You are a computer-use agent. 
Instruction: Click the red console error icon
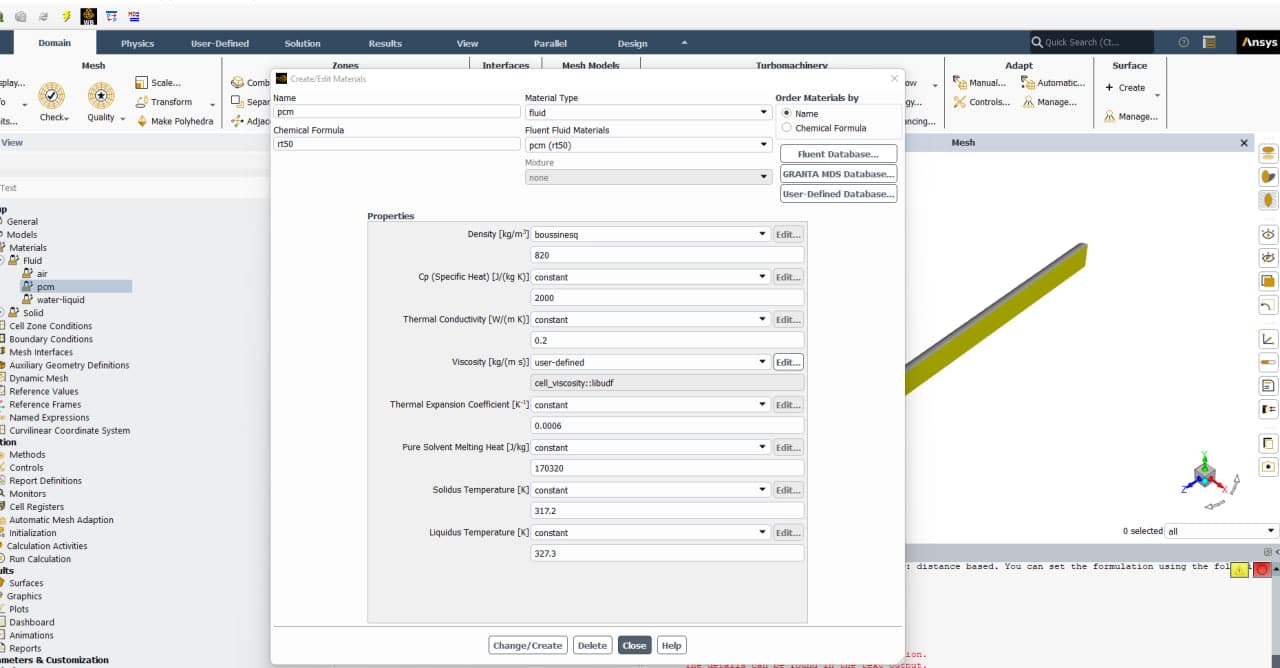(x=1262, y=569)
